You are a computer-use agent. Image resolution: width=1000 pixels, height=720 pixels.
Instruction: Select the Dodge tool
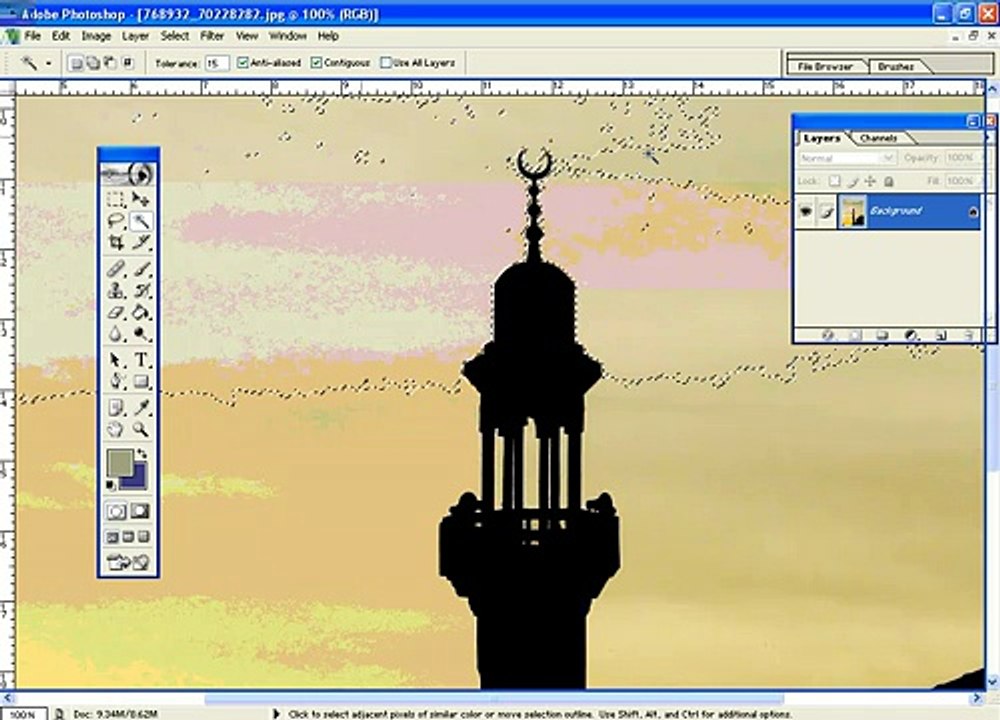point(140,334)
